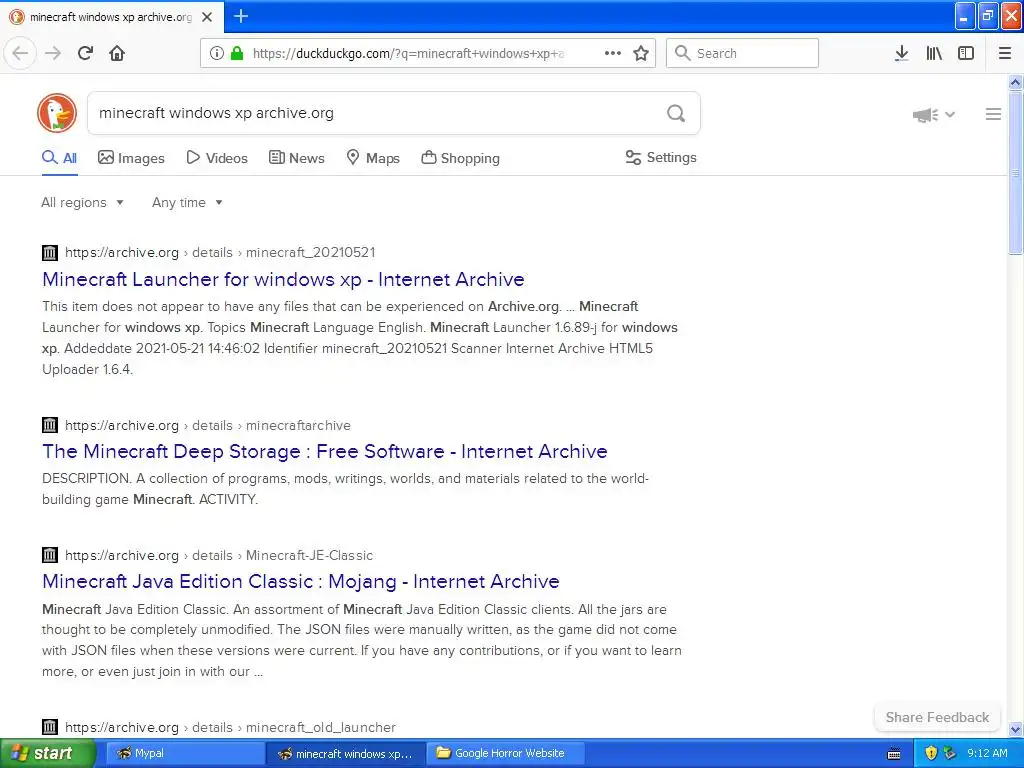Screen dimensions: 1024x768
Task: Open search Settings
Action: tap(661, 157)
